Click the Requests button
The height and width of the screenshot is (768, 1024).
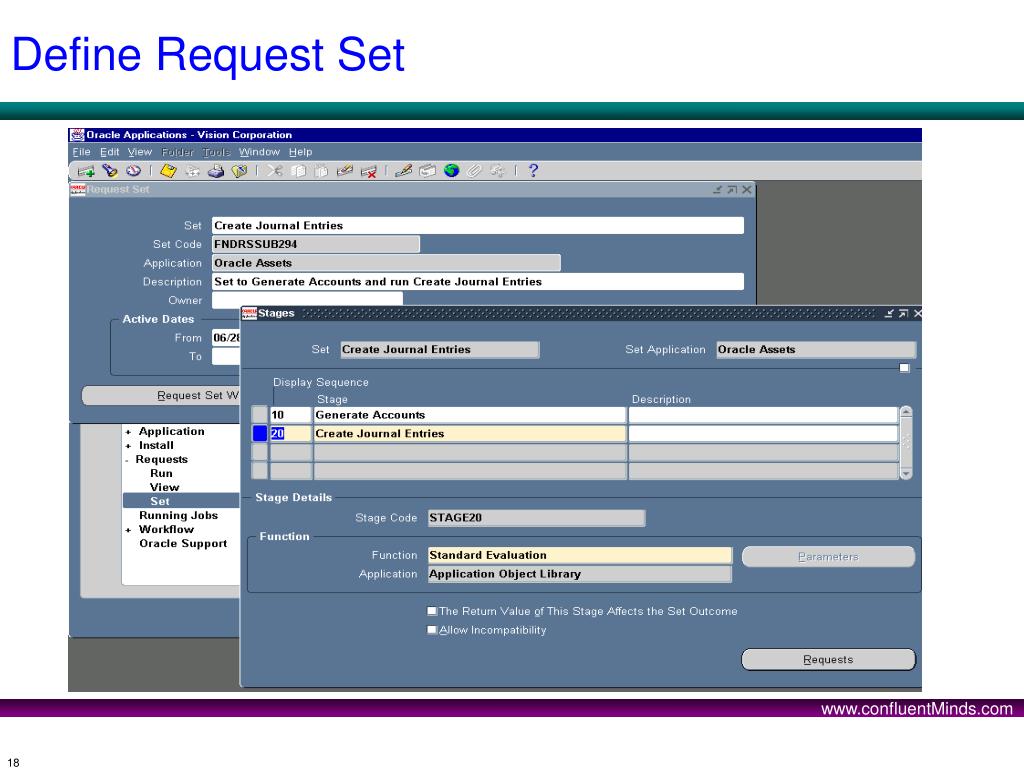pos(828,660)
